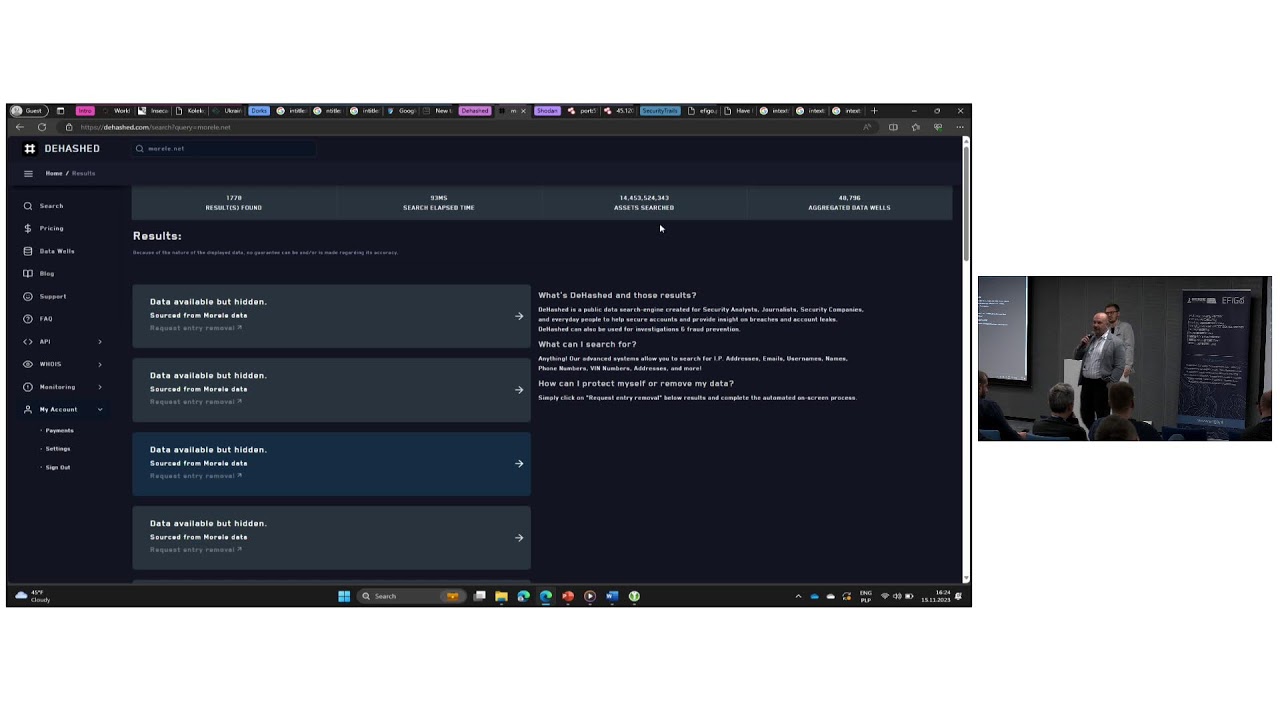Expand the API submenu arrow
This screenshot has width=1280, height=720.
100,342
